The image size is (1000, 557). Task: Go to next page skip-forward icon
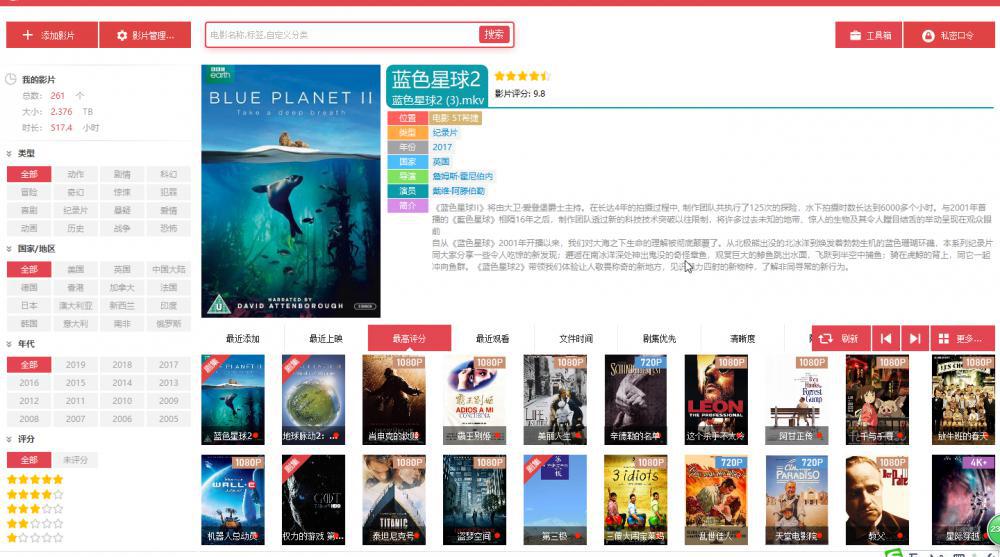coord(915,338)
